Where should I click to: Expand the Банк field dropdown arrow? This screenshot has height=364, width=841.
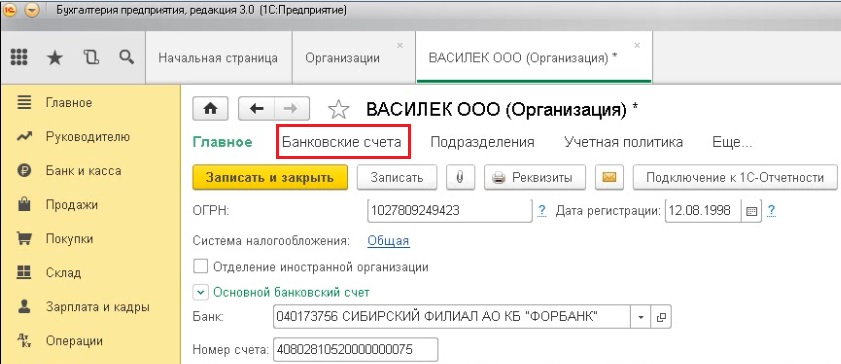[640, 317]
